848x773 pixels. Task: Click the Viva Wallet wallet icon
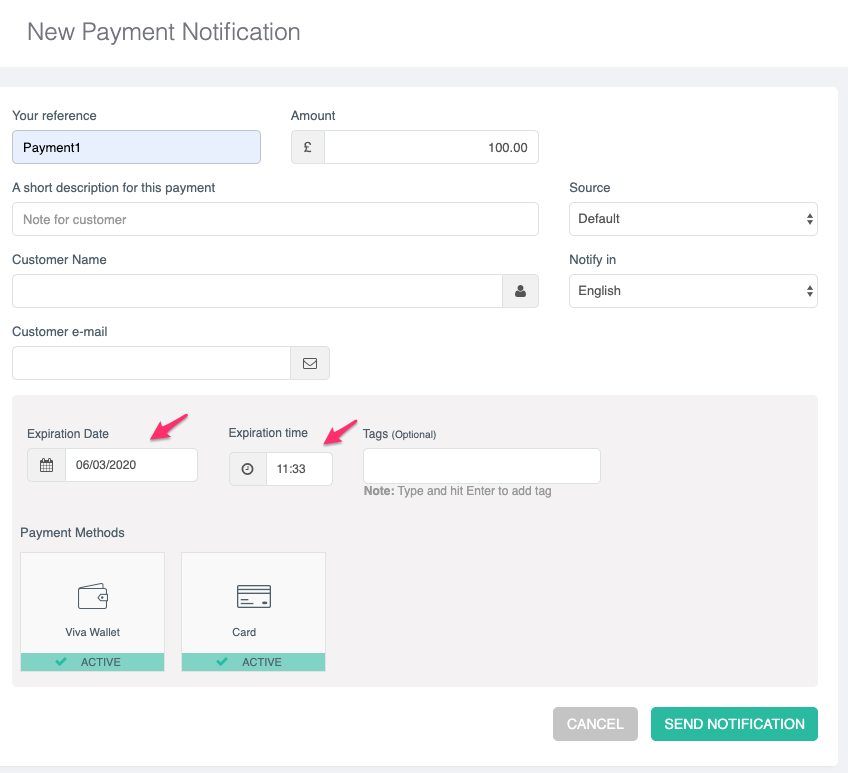tap(92, 596)
